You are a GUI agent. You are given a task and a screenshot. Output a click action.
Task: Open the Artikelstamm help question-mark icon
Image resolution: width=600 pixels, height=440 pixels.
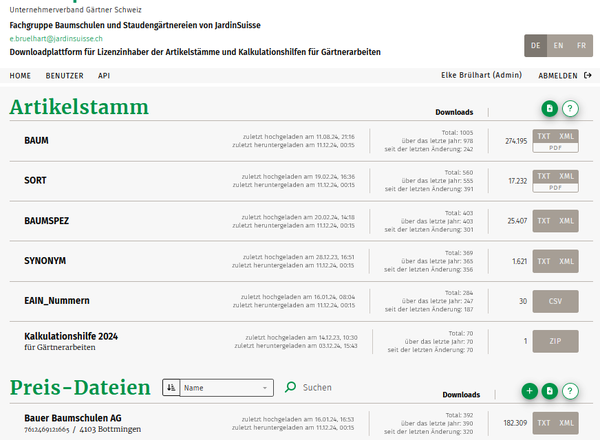coord(570,109)
